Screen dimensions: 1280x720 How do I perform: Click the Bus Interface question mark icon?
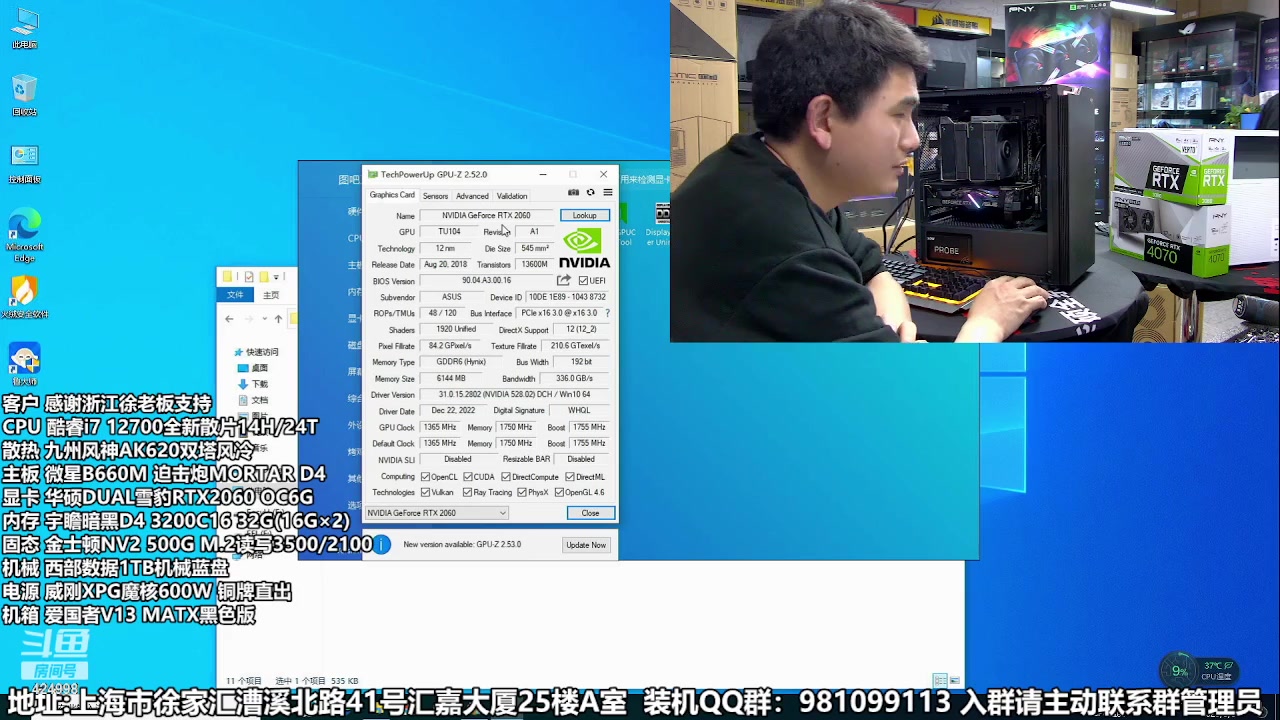607,313
